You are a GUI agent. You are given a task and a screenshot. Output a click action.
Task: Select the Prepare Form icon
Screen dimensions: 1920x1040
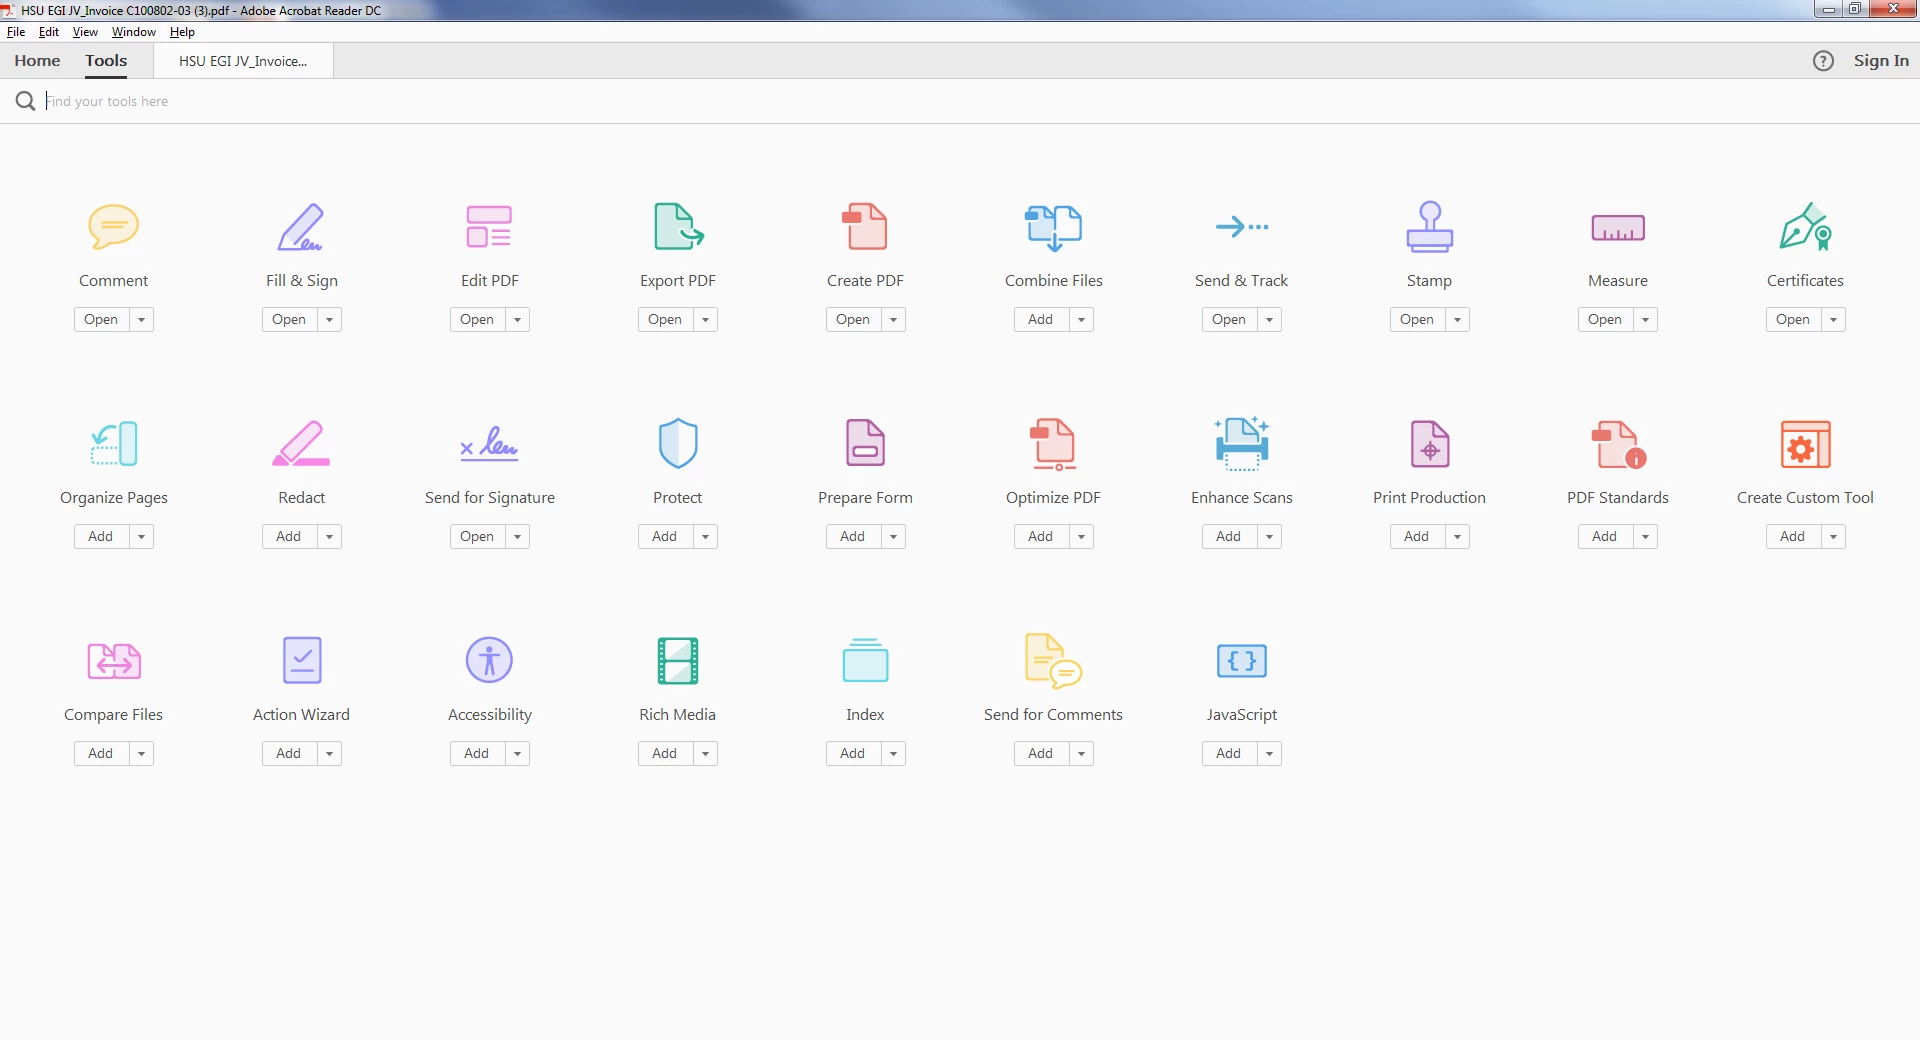pyautogui.click(x=865, y=444)
